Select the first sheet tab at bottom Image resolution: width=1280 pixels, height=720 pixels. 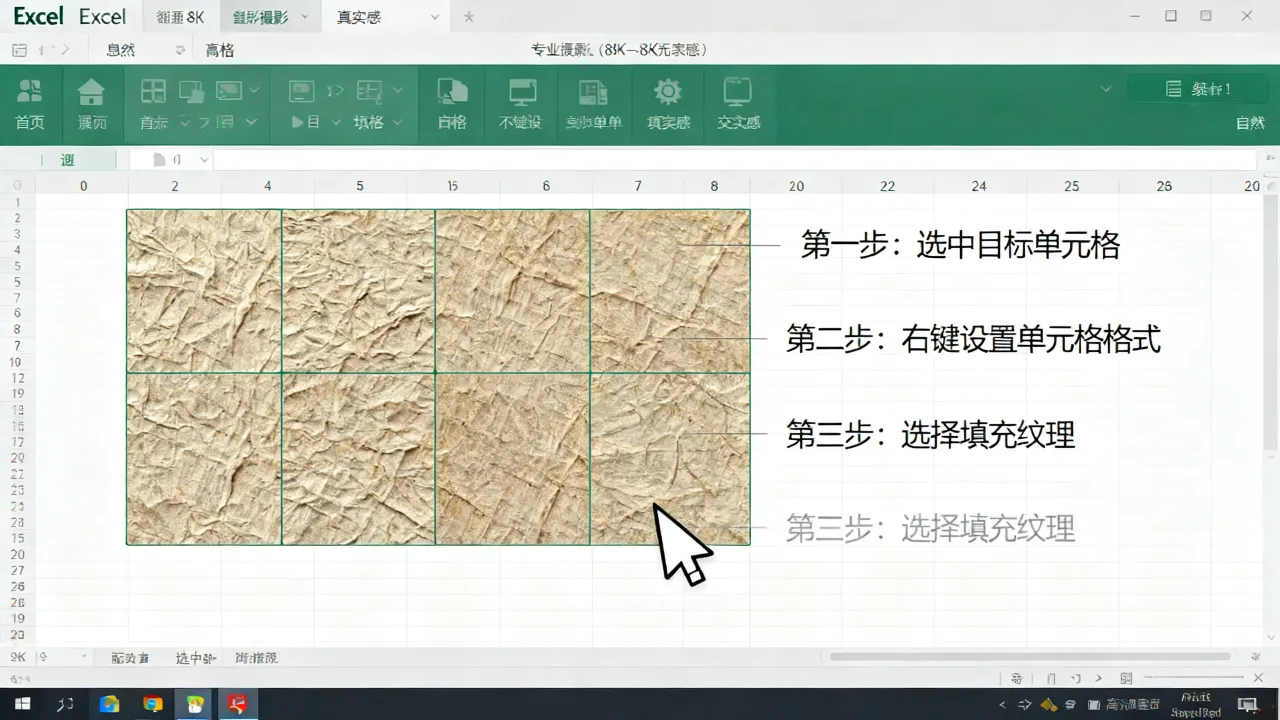(130, 658)
